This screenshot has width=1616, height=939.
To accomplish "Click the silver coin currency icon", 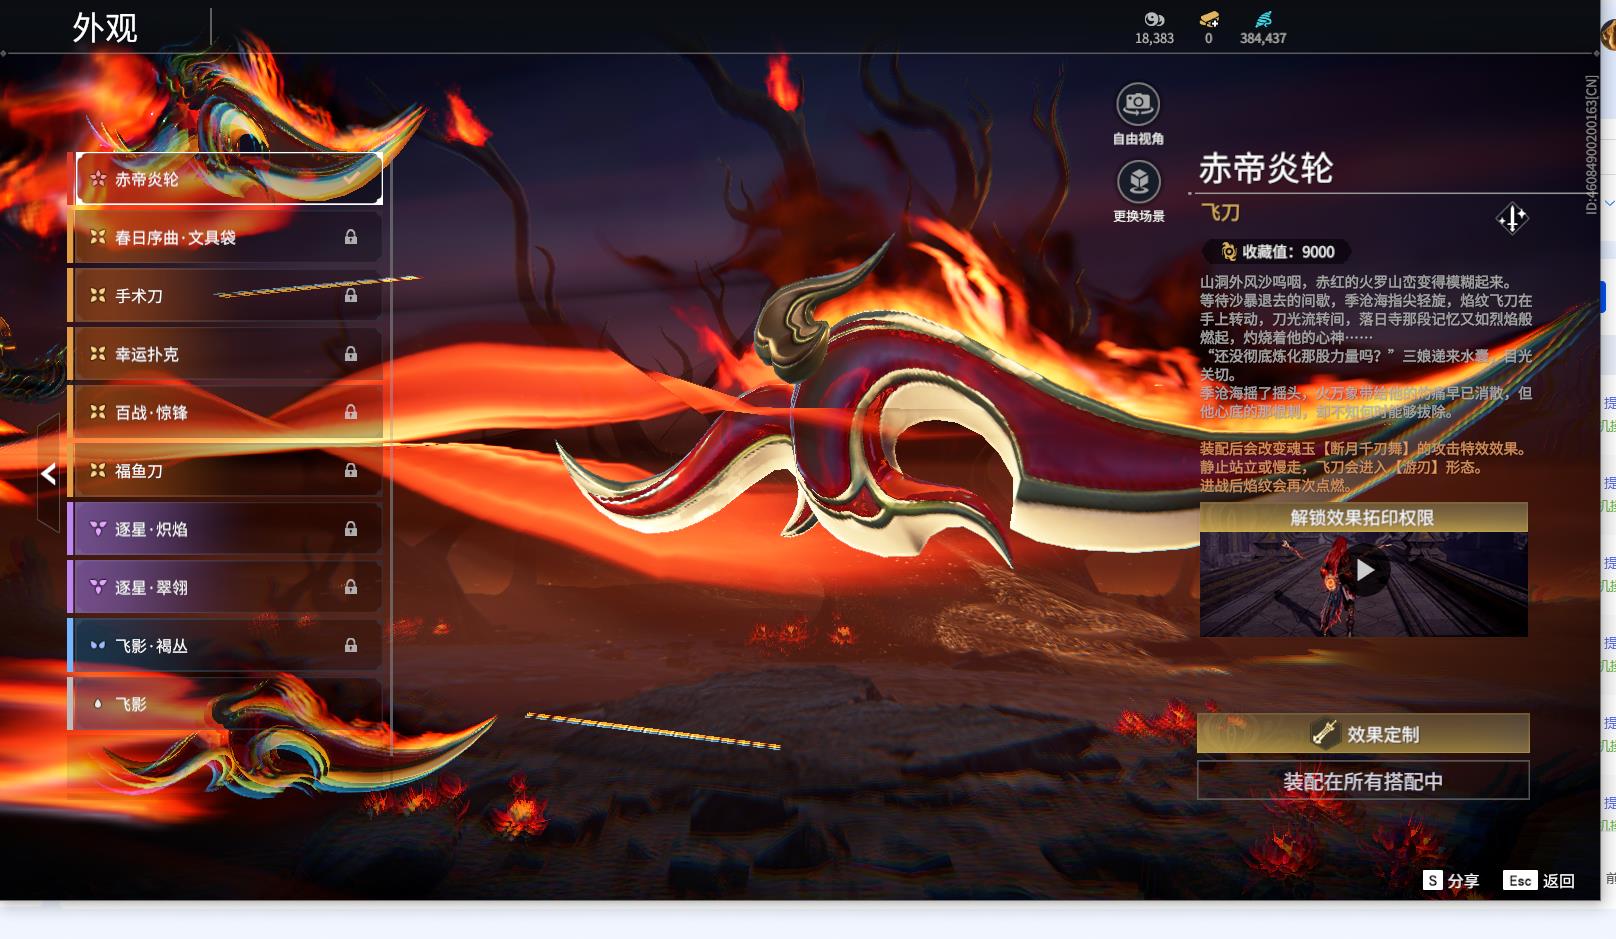I will pyautogui.click(x=1154, y=19).
